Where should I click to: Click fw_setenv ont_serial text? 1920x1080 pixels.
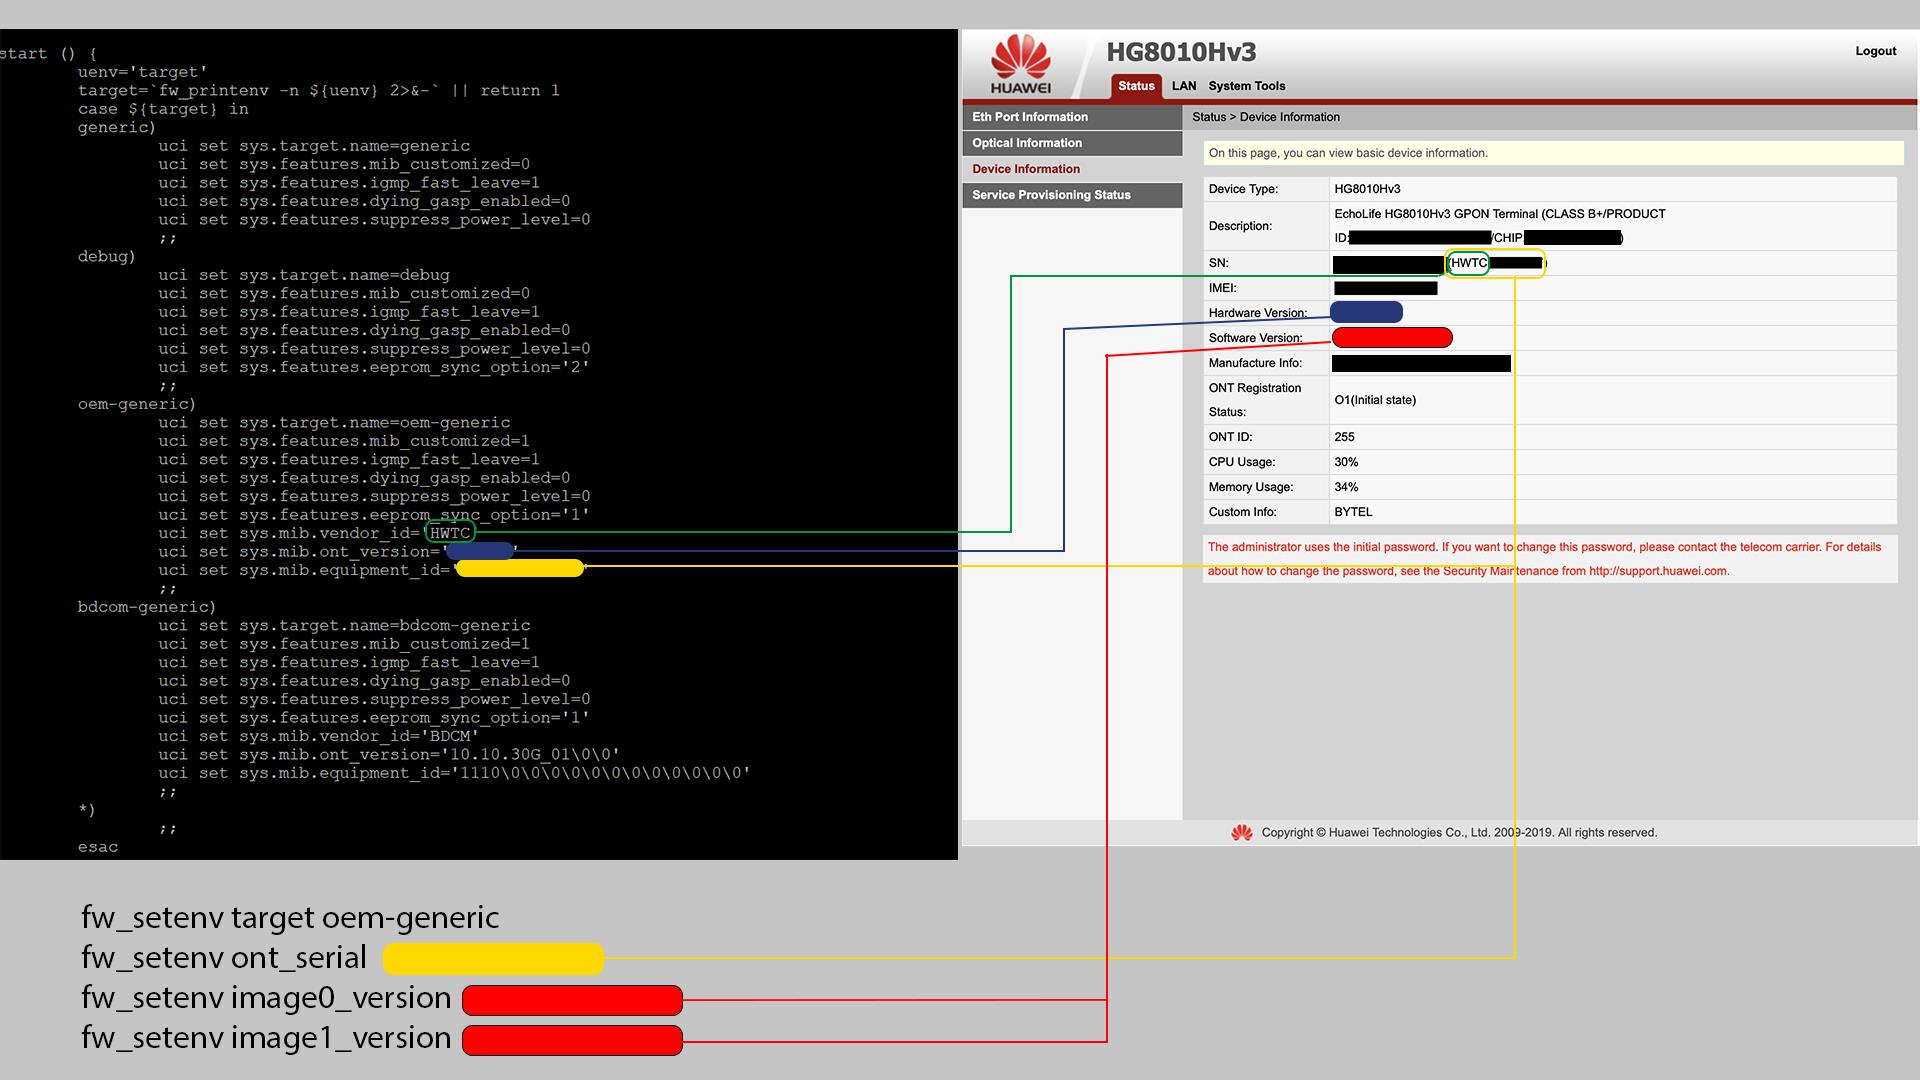tap(224, 958)
